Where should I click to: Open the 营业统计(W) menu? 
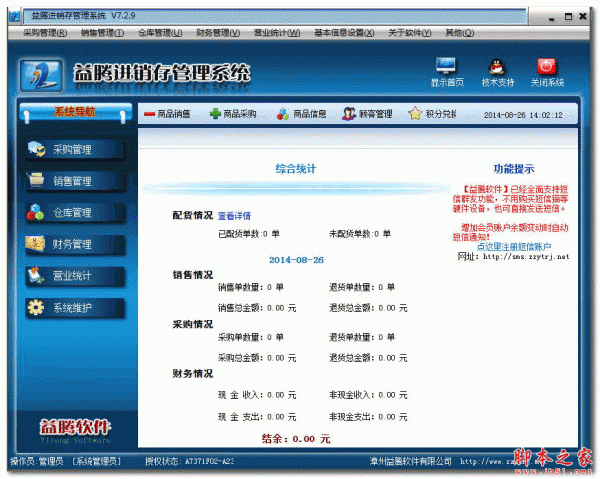[277, 33]
